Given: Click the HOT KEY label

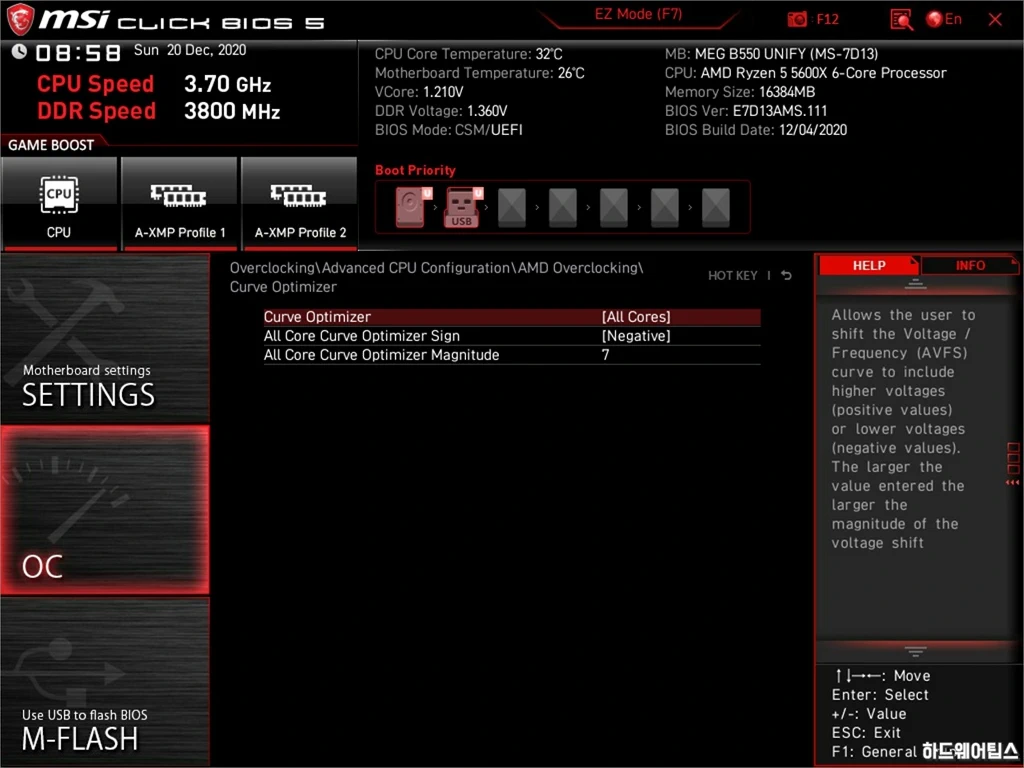Looking at the screenshot, I should tap(733, 276).
